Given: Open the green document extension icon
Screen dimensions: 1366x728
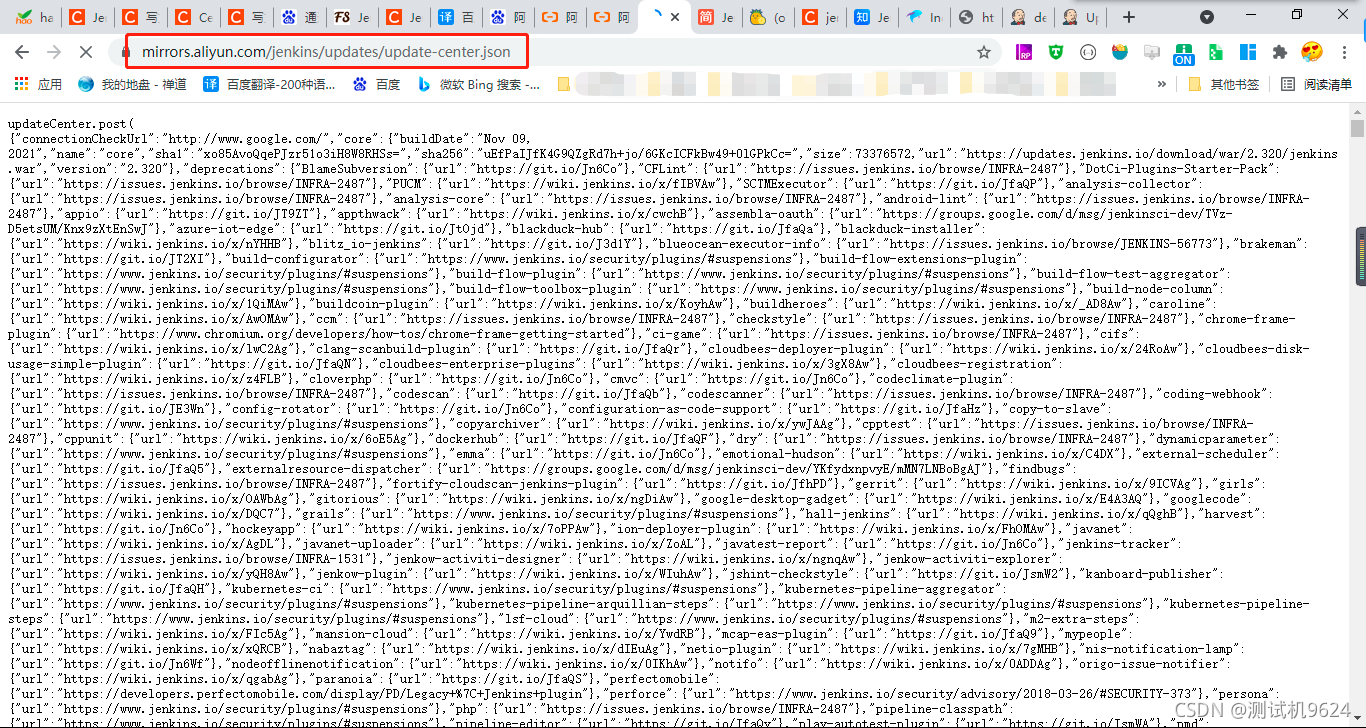Looking at the screenshot, I should coord(1216,52).
